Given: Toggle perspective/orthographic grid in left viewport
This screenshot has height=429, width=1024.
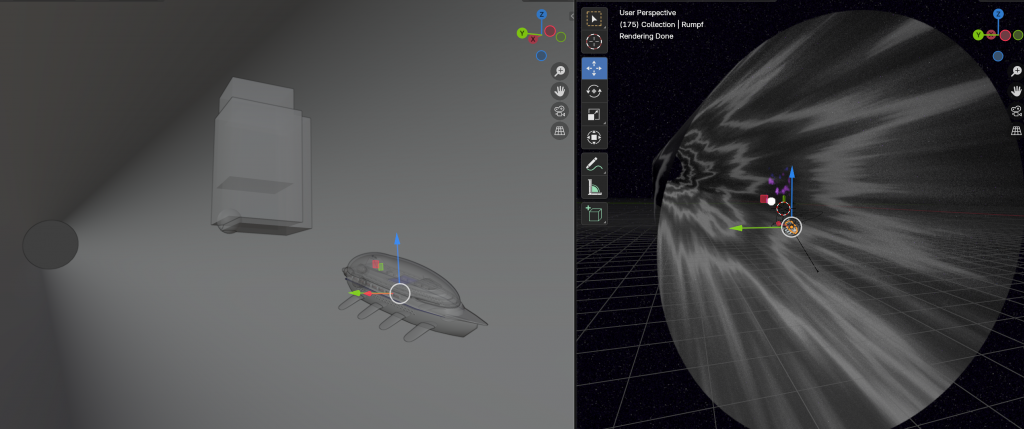Looking at the screenshot, I should [560, 131].
